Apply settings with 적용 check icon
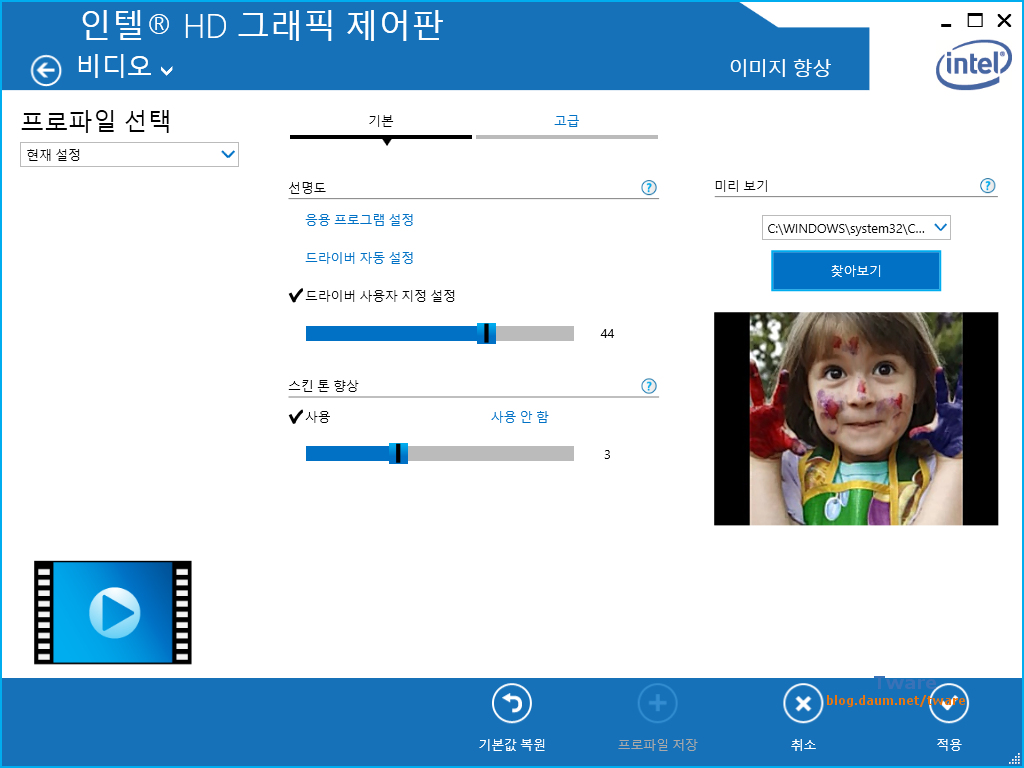 948,704
